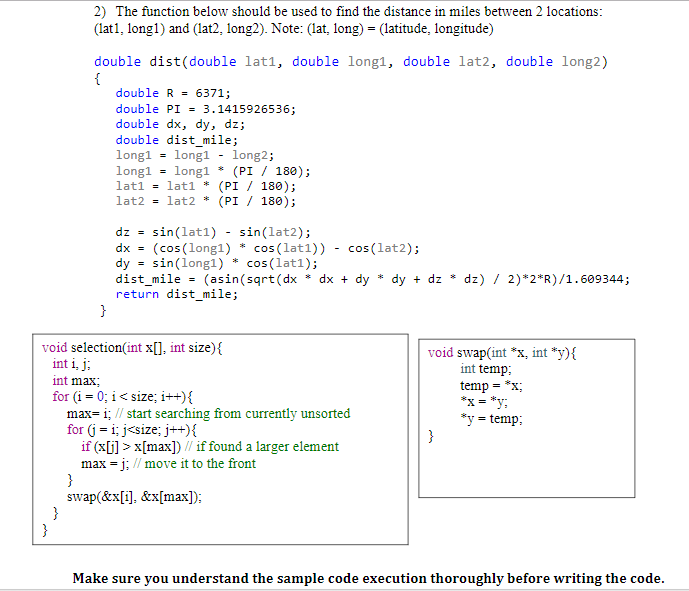Click the line 'double PI = 3.1415926536;'
This screenshot has height=591, width=689.
tap(206, 109)
